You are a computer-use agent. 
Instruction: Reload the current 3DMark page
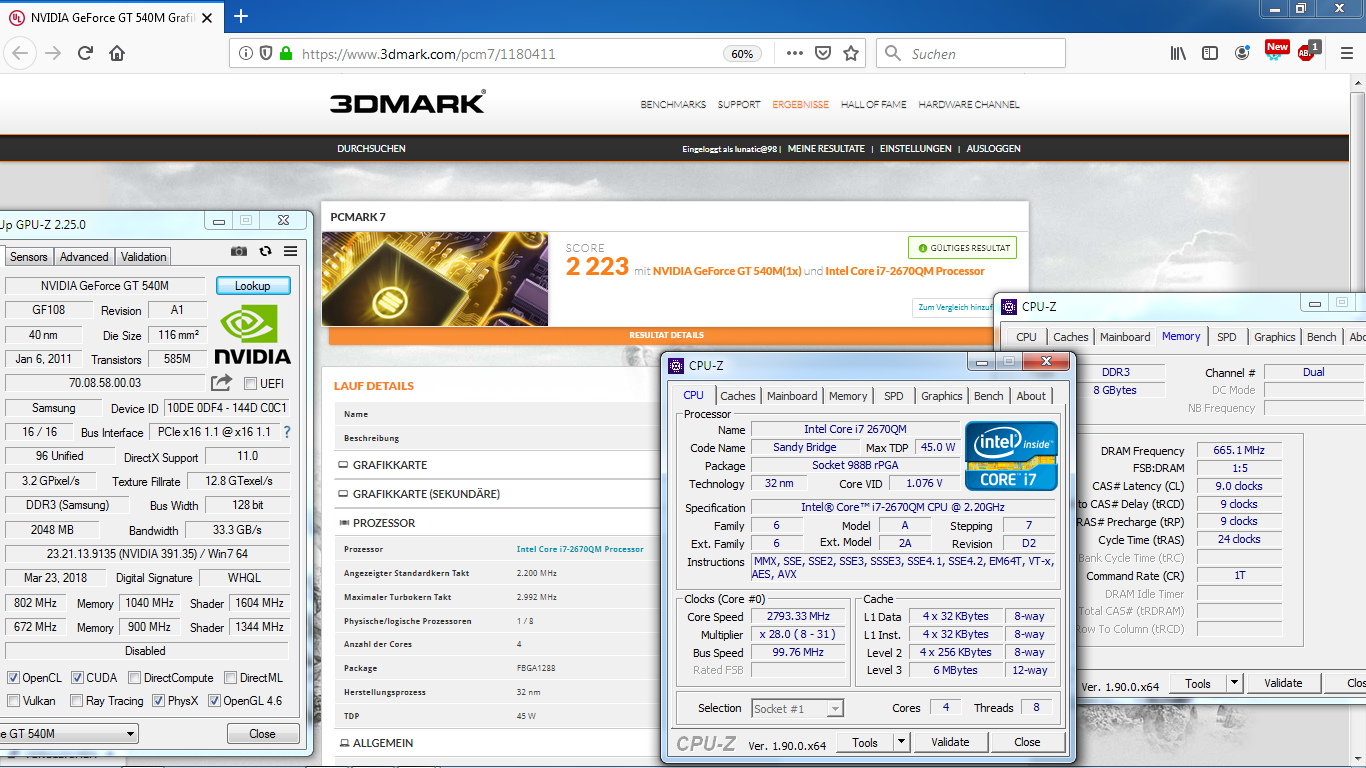point(85,54)
